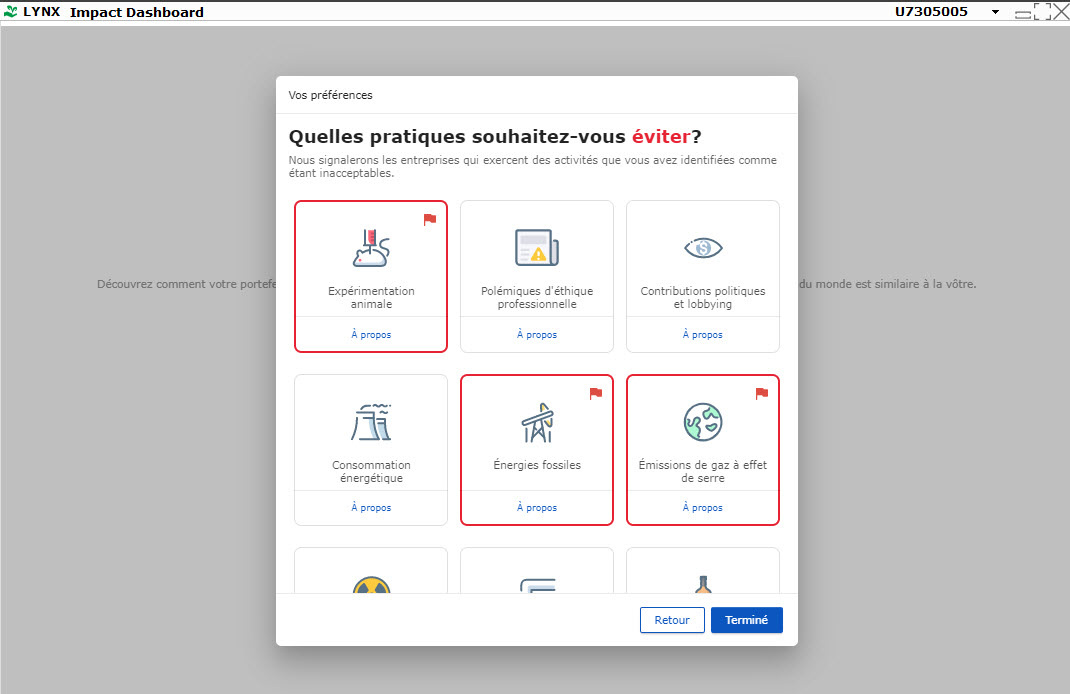Click the account number U7305005
Viewport: 1070px width, 694px height.
[931, 12]
